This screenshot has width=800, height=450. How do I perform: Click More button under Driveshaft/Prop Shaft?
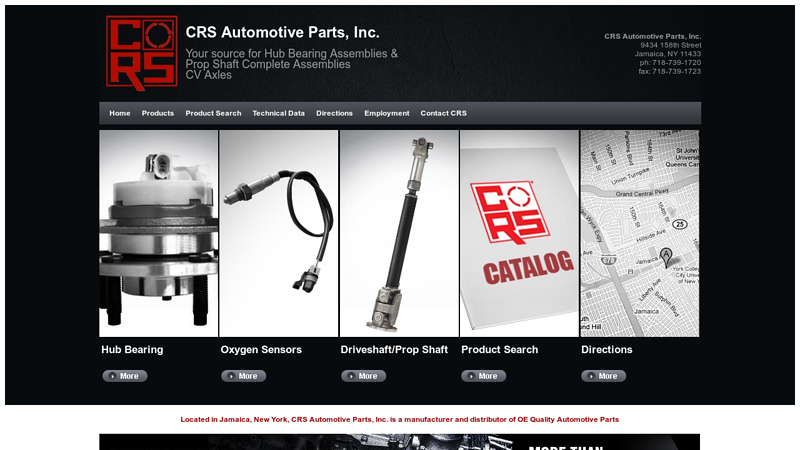tap(364, 376)
